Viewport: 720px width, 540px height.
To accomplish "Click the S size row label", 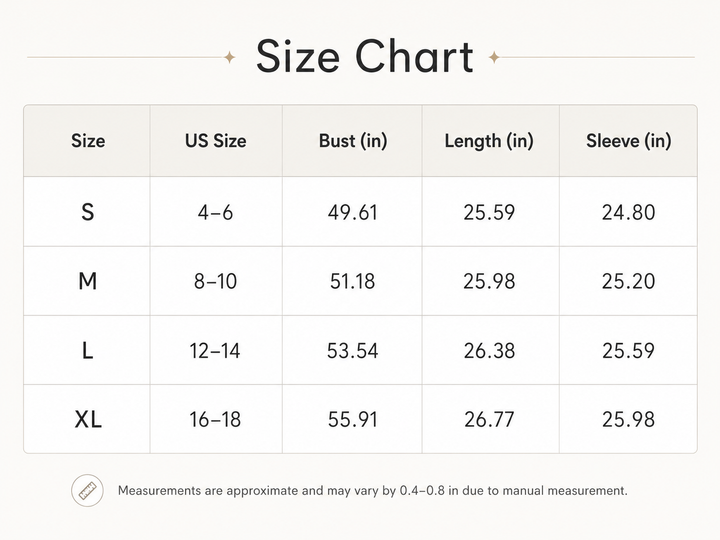I will tap(88, 212).
